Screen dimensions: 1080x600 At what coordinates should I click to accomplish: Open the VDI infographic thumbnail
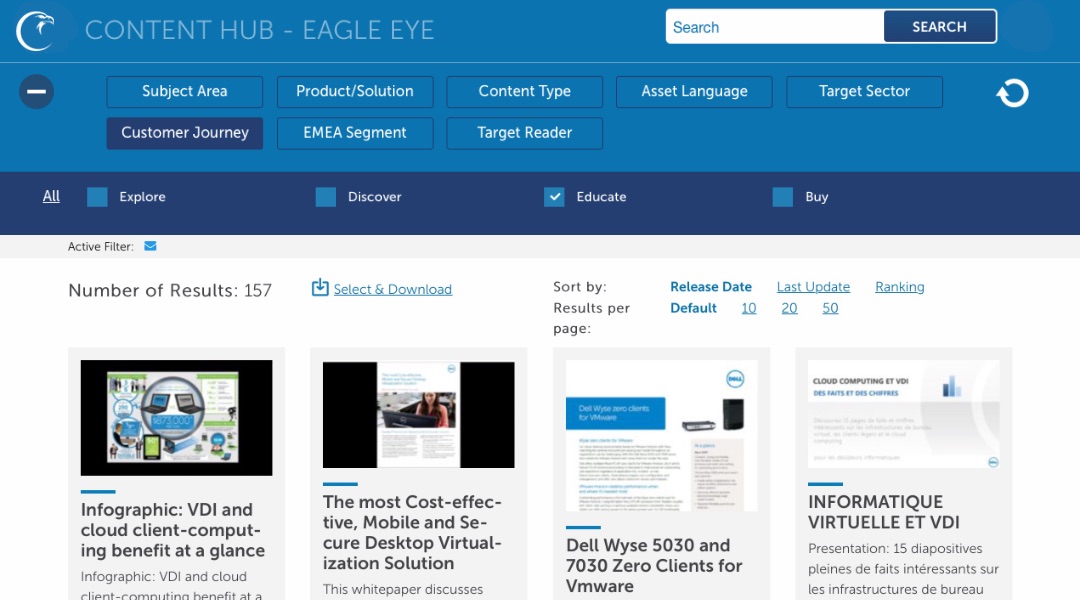point(176,417)
